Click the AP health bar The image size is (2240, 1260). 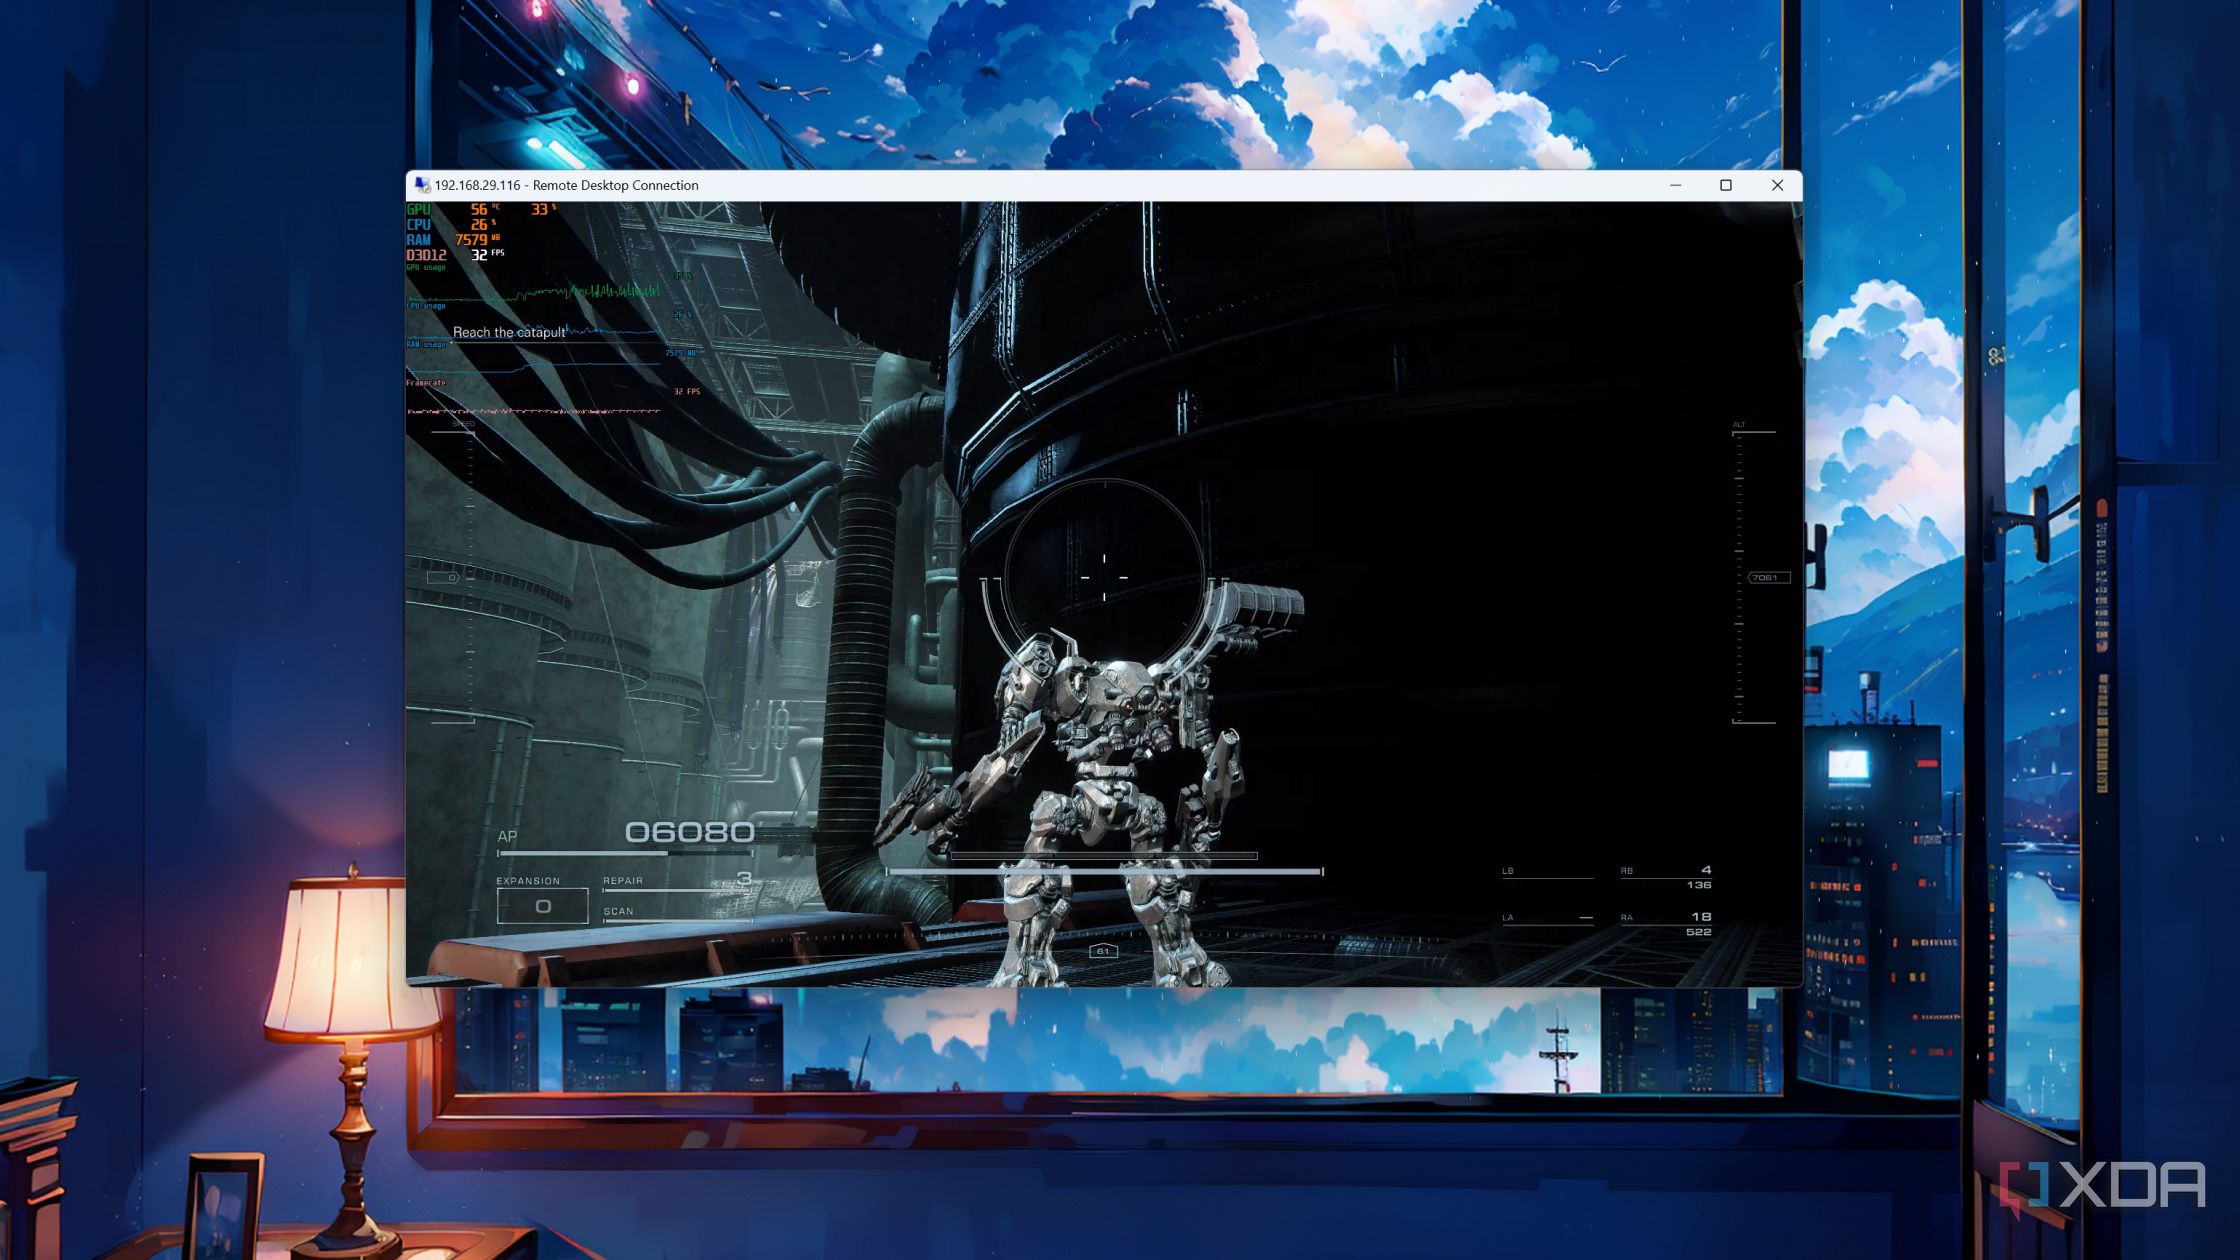click(626, 854)
